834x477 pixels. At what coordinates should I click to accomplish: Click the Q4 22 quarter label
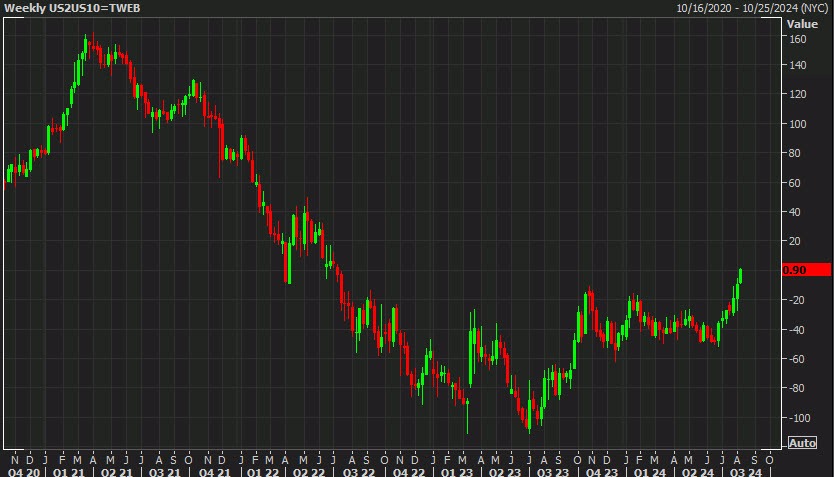click(408, 472)
